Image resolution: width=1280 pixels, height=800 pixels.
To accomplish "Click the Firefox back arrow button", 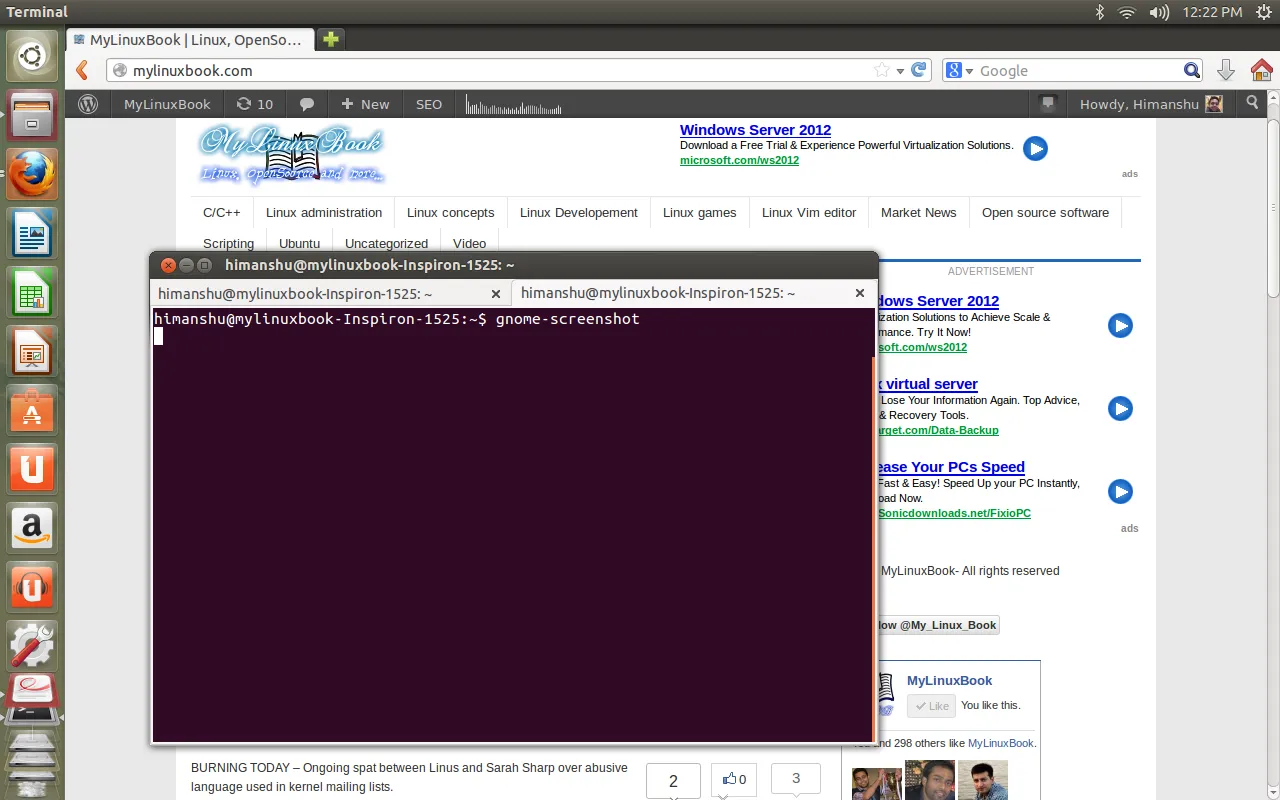I will tap(83, 70).
